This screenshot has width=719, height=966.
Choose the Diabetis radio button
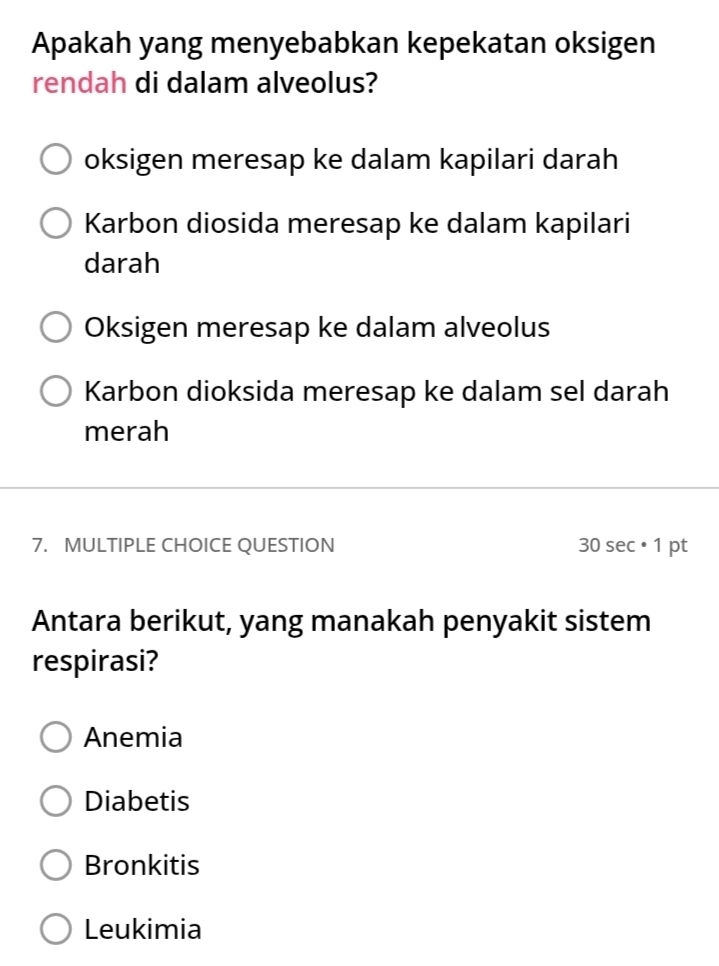pos(56,802)
